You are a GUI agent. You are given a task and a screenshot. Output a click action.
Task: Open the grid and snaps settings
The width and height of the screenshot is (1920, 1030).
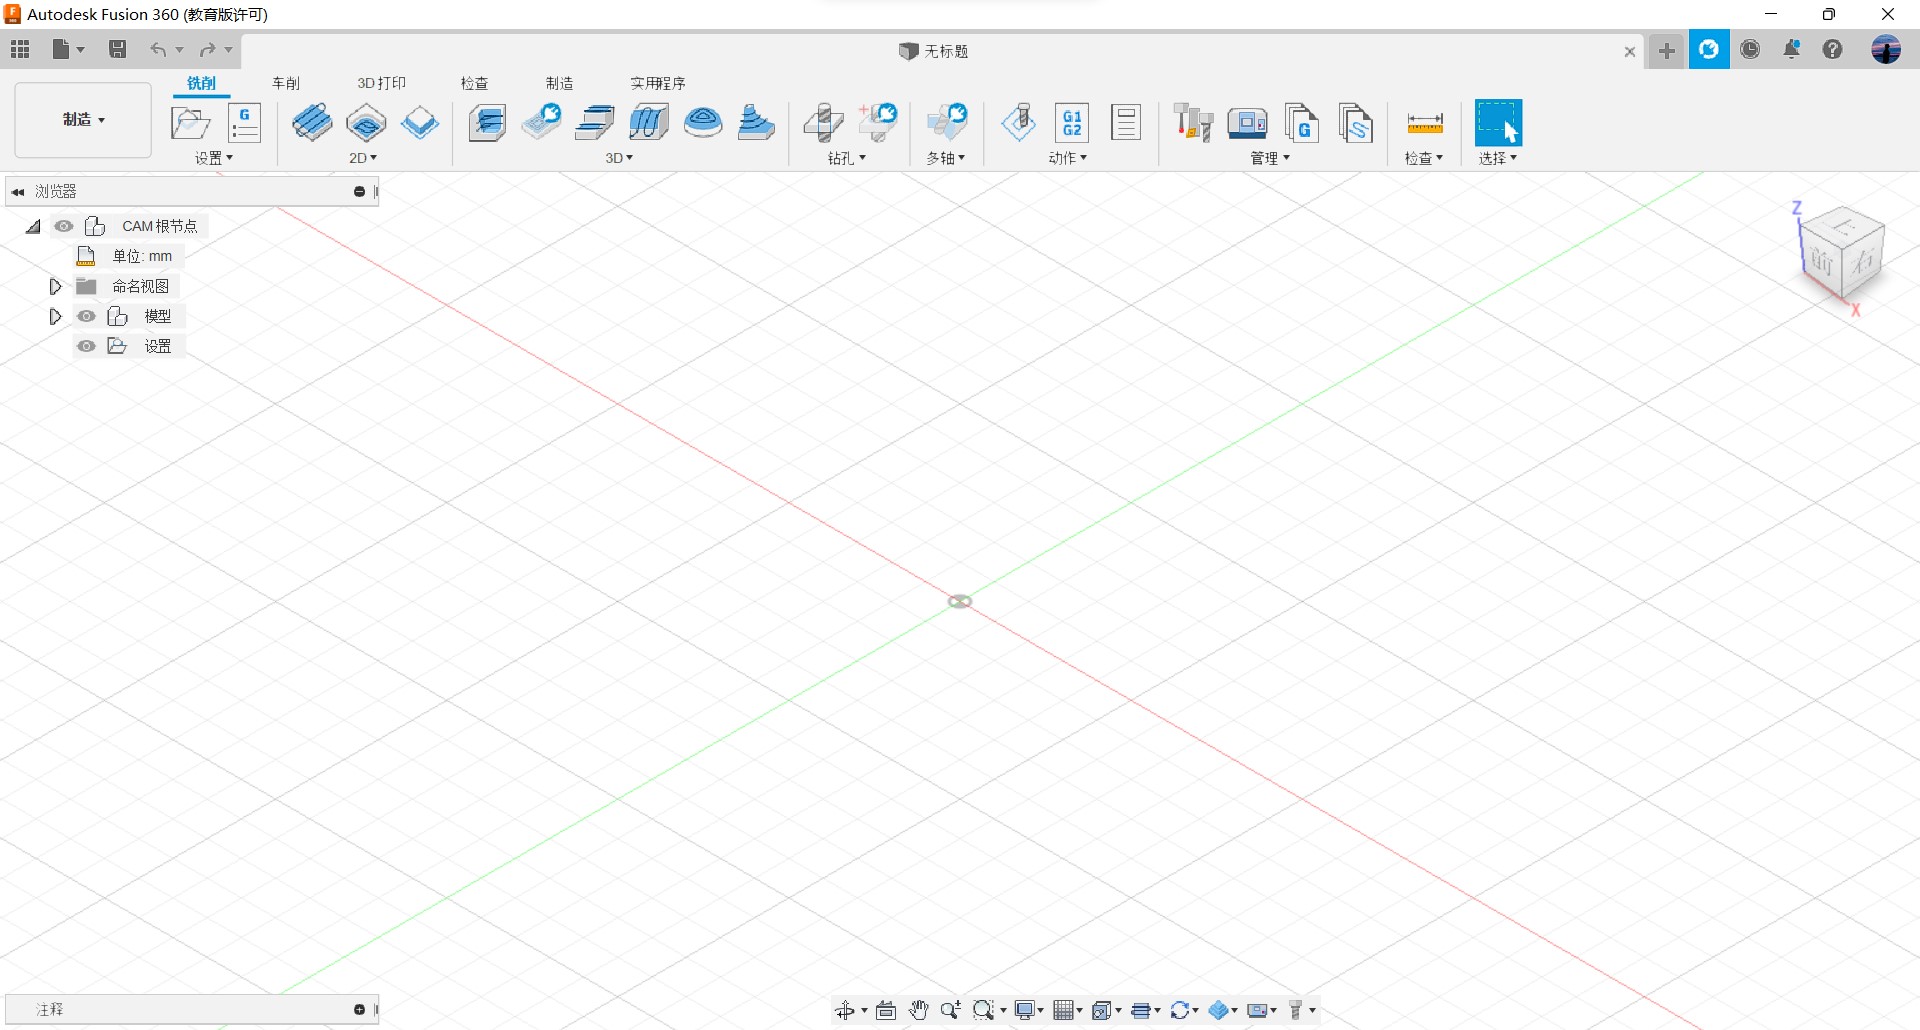point(1067,1011)
